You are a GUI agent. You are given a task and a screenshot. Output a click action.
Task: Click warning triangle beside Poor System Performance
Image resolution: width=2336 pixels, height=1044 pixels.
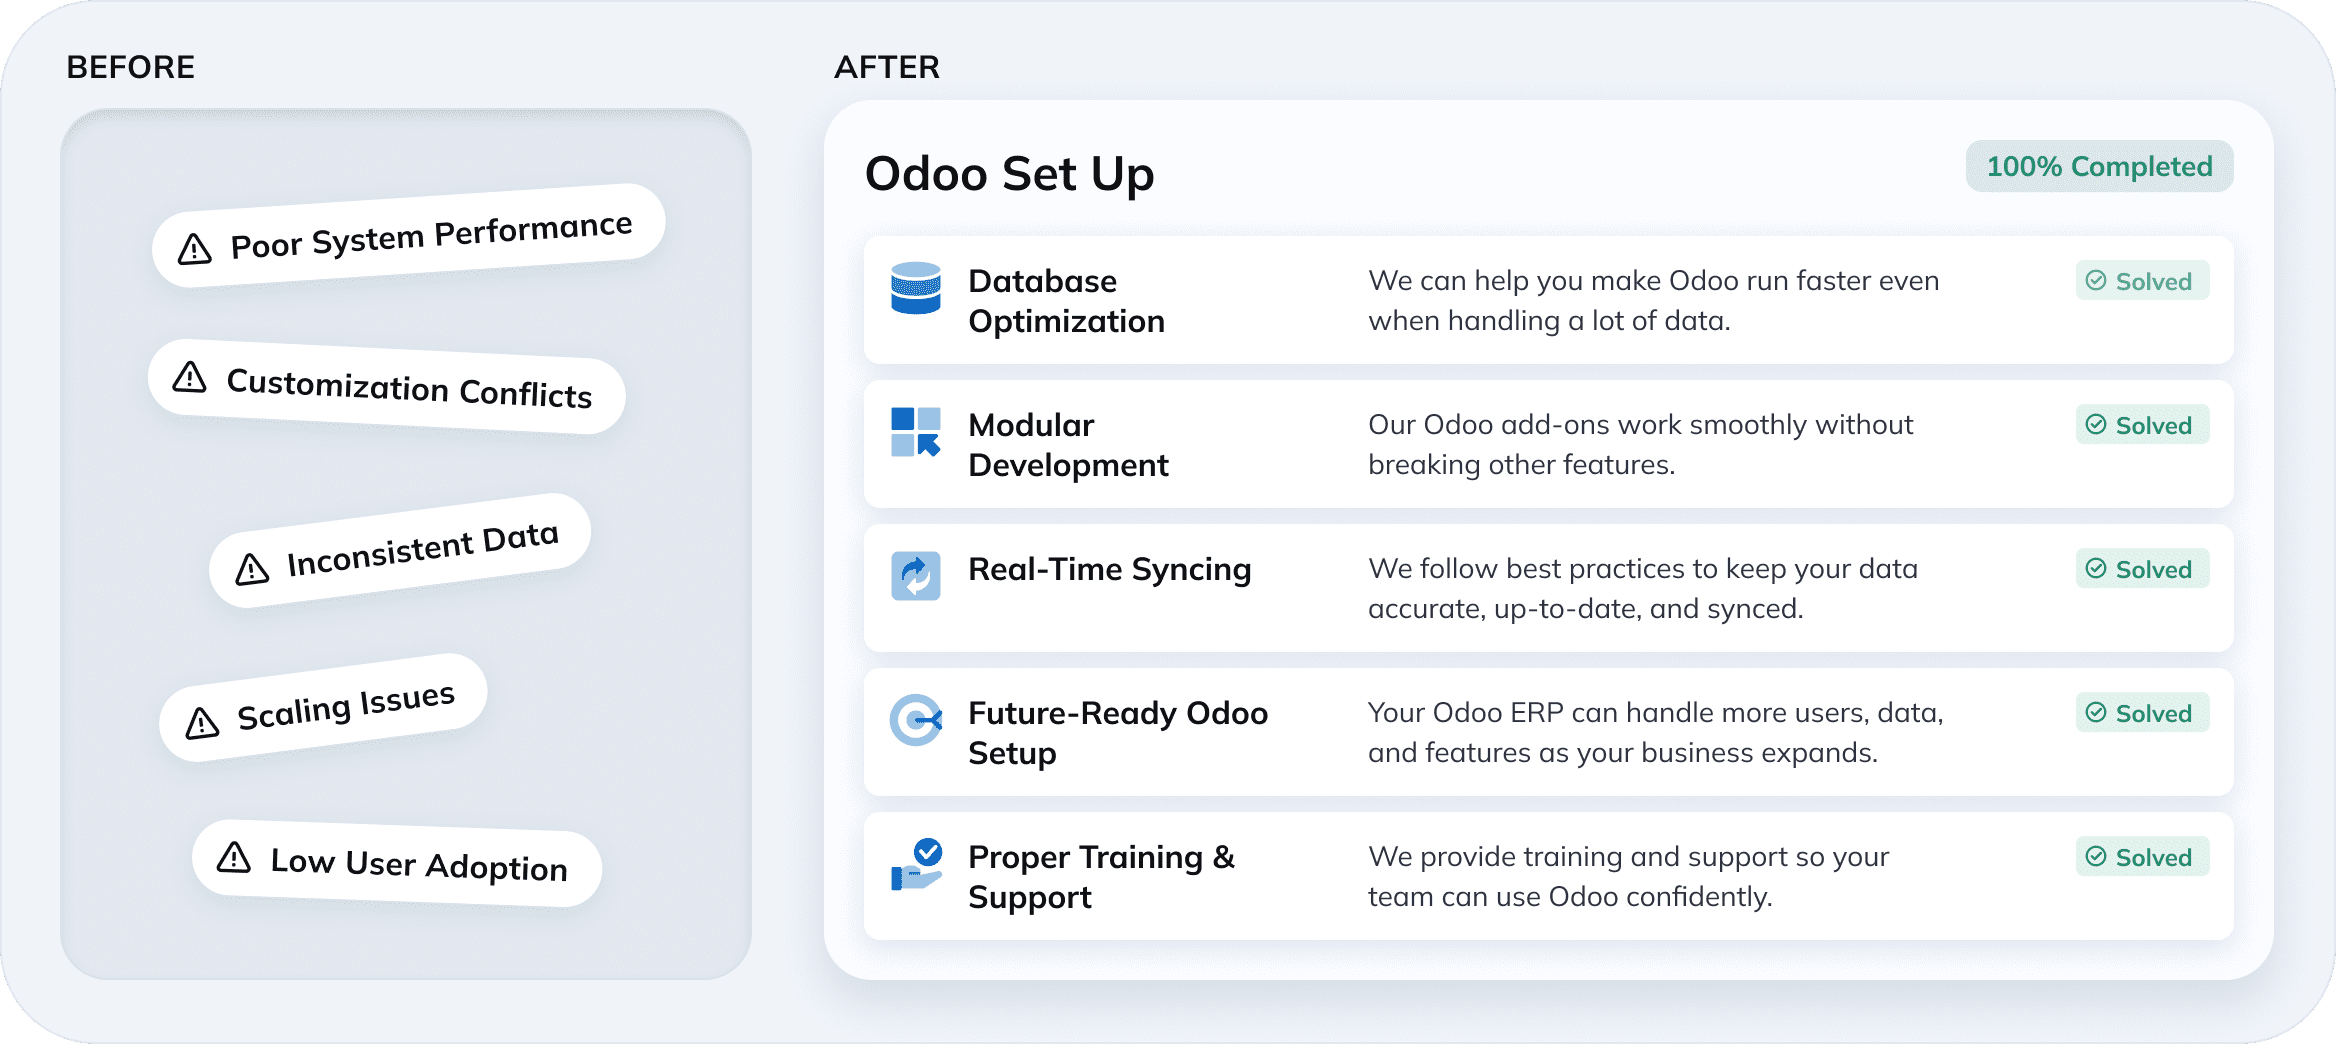tap(195, 249)
